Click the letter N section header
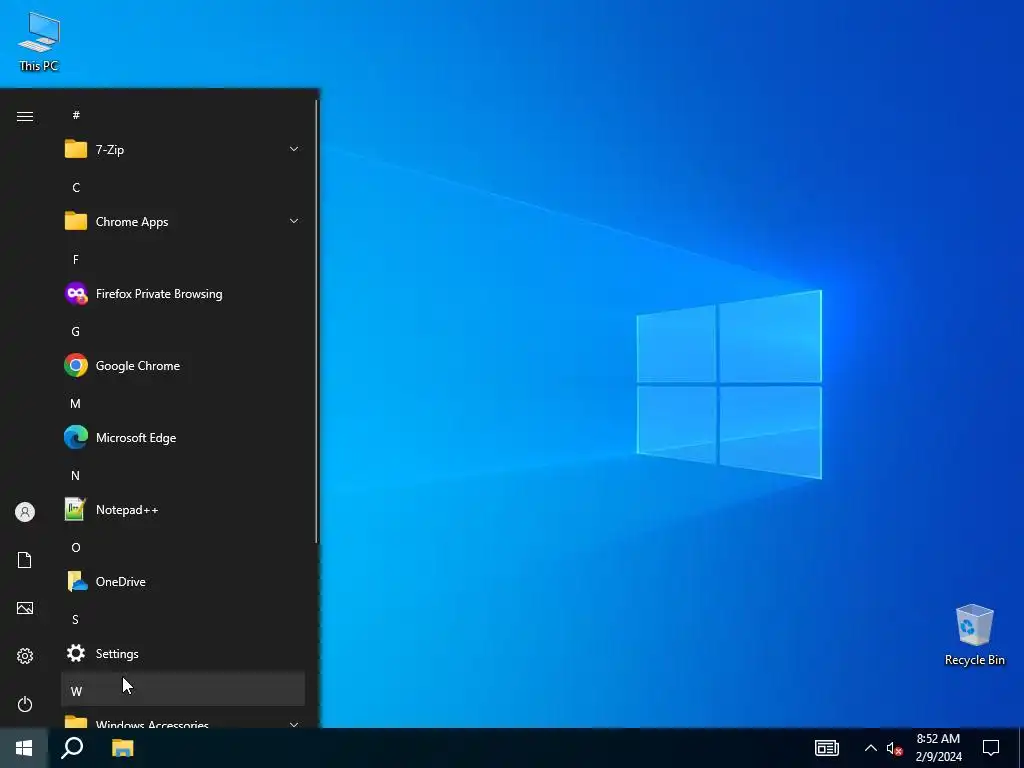 (x=183, y=475)
